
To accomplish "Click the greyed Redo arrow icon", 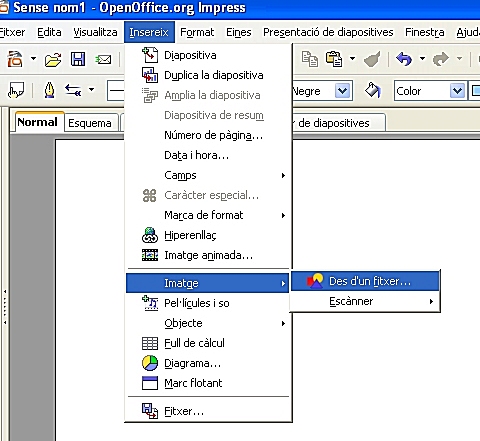I will pos(441,59).
